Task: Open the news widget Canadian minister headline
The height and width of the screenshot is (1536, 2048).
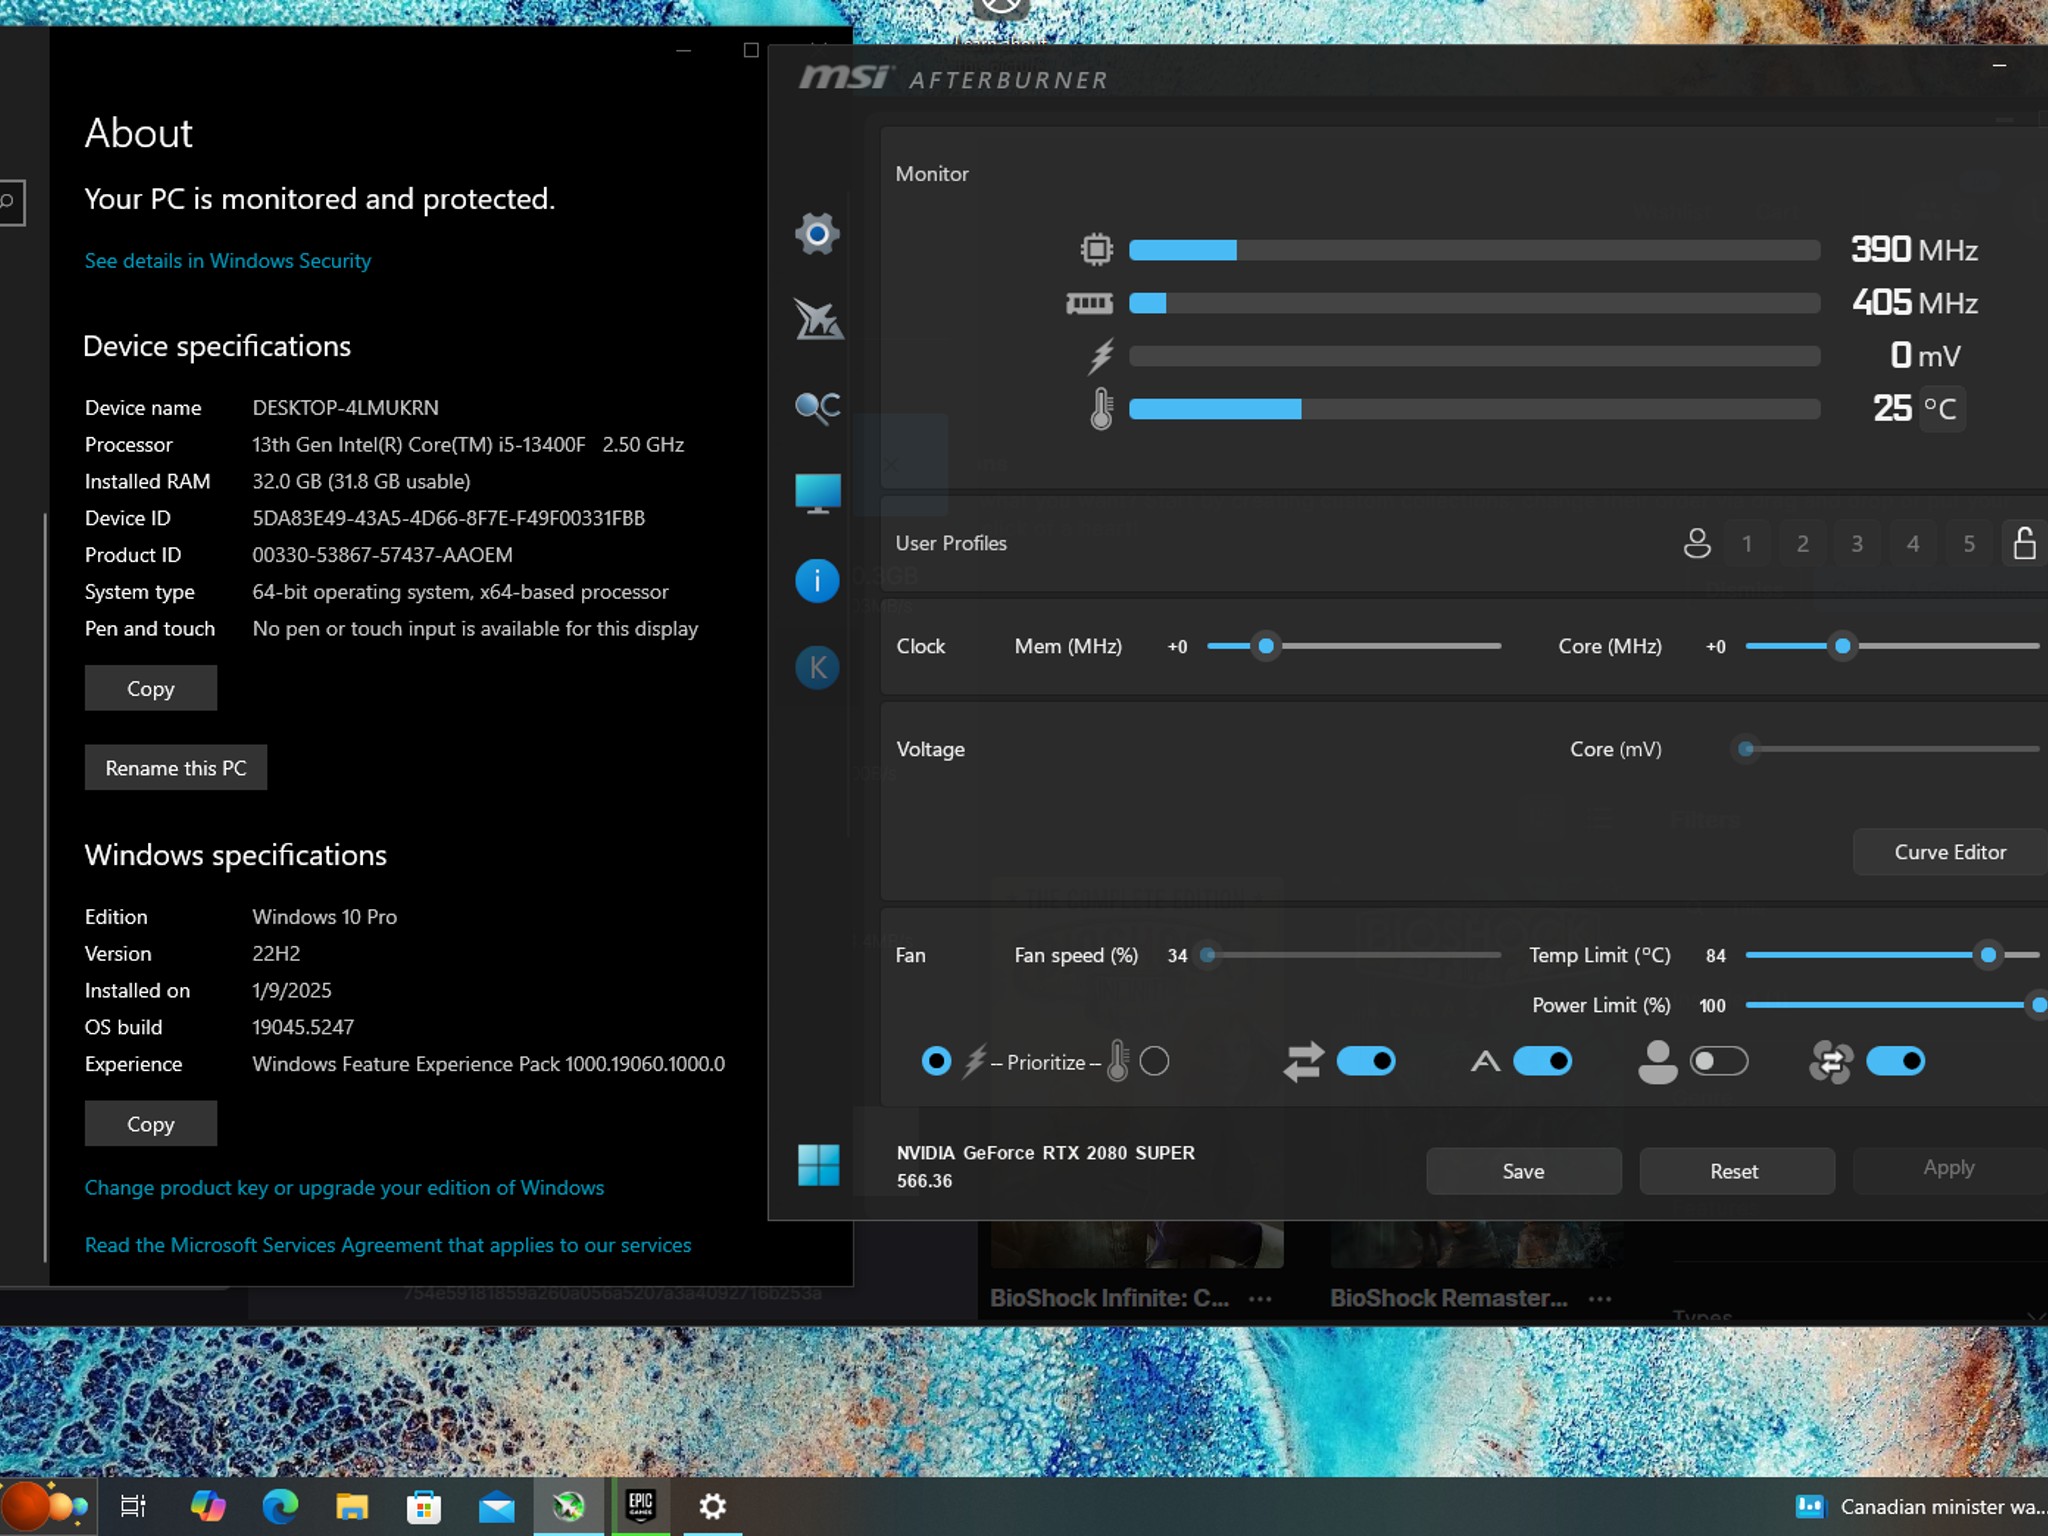Action: coord(1920,1507)
